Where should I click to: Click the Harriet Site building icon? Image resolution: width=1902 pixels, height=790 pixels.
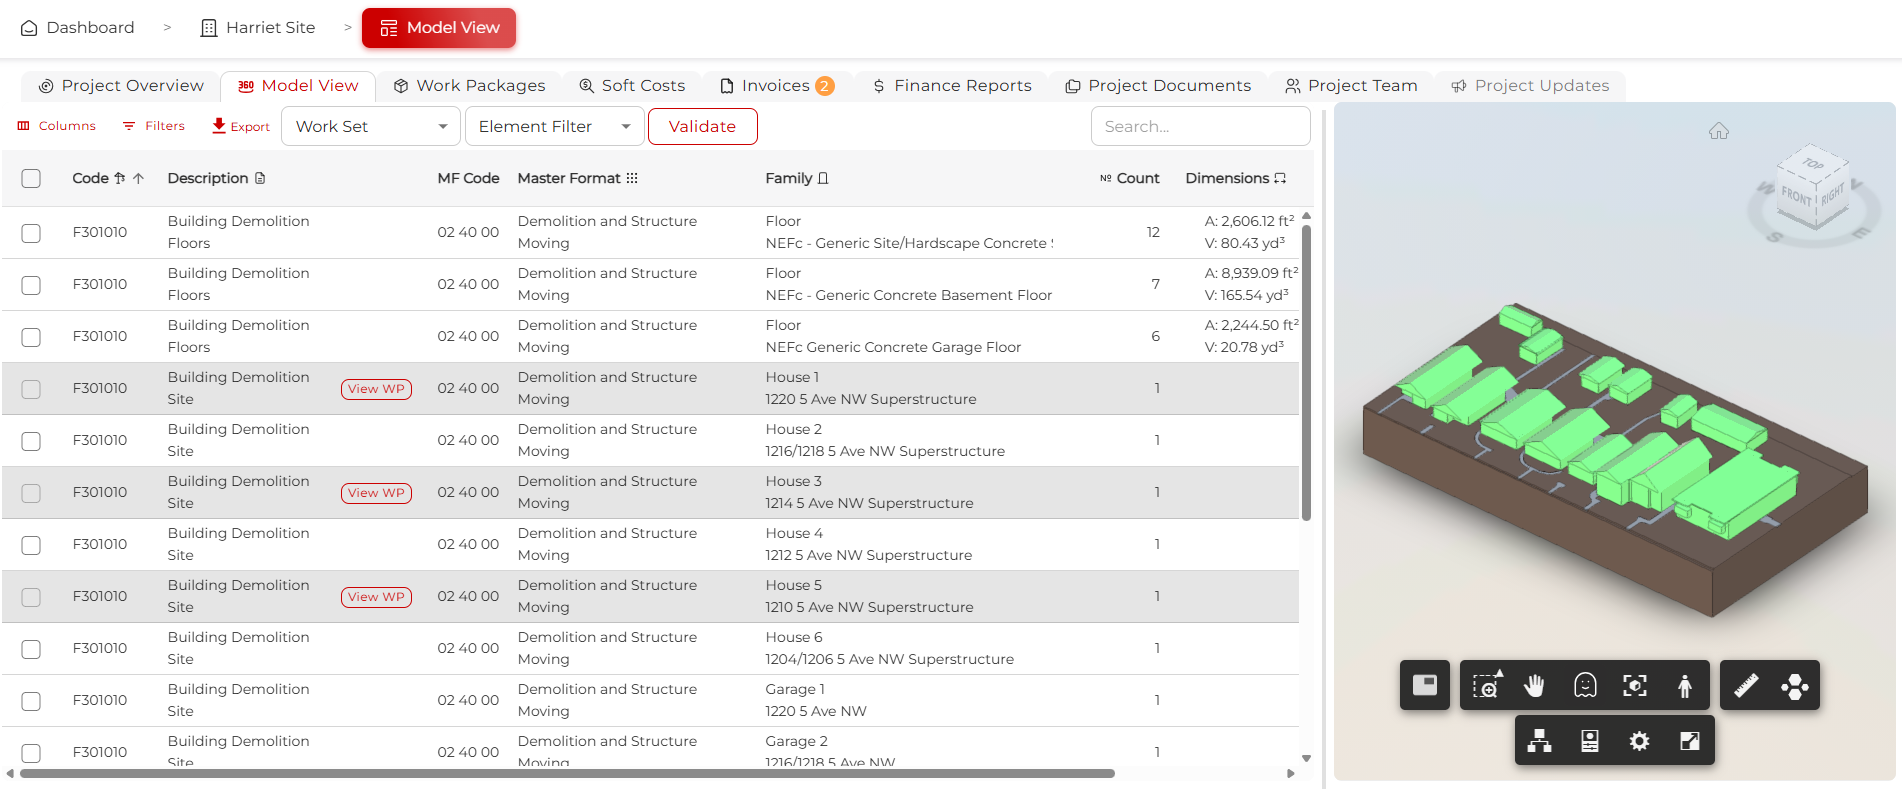[209, 28]
